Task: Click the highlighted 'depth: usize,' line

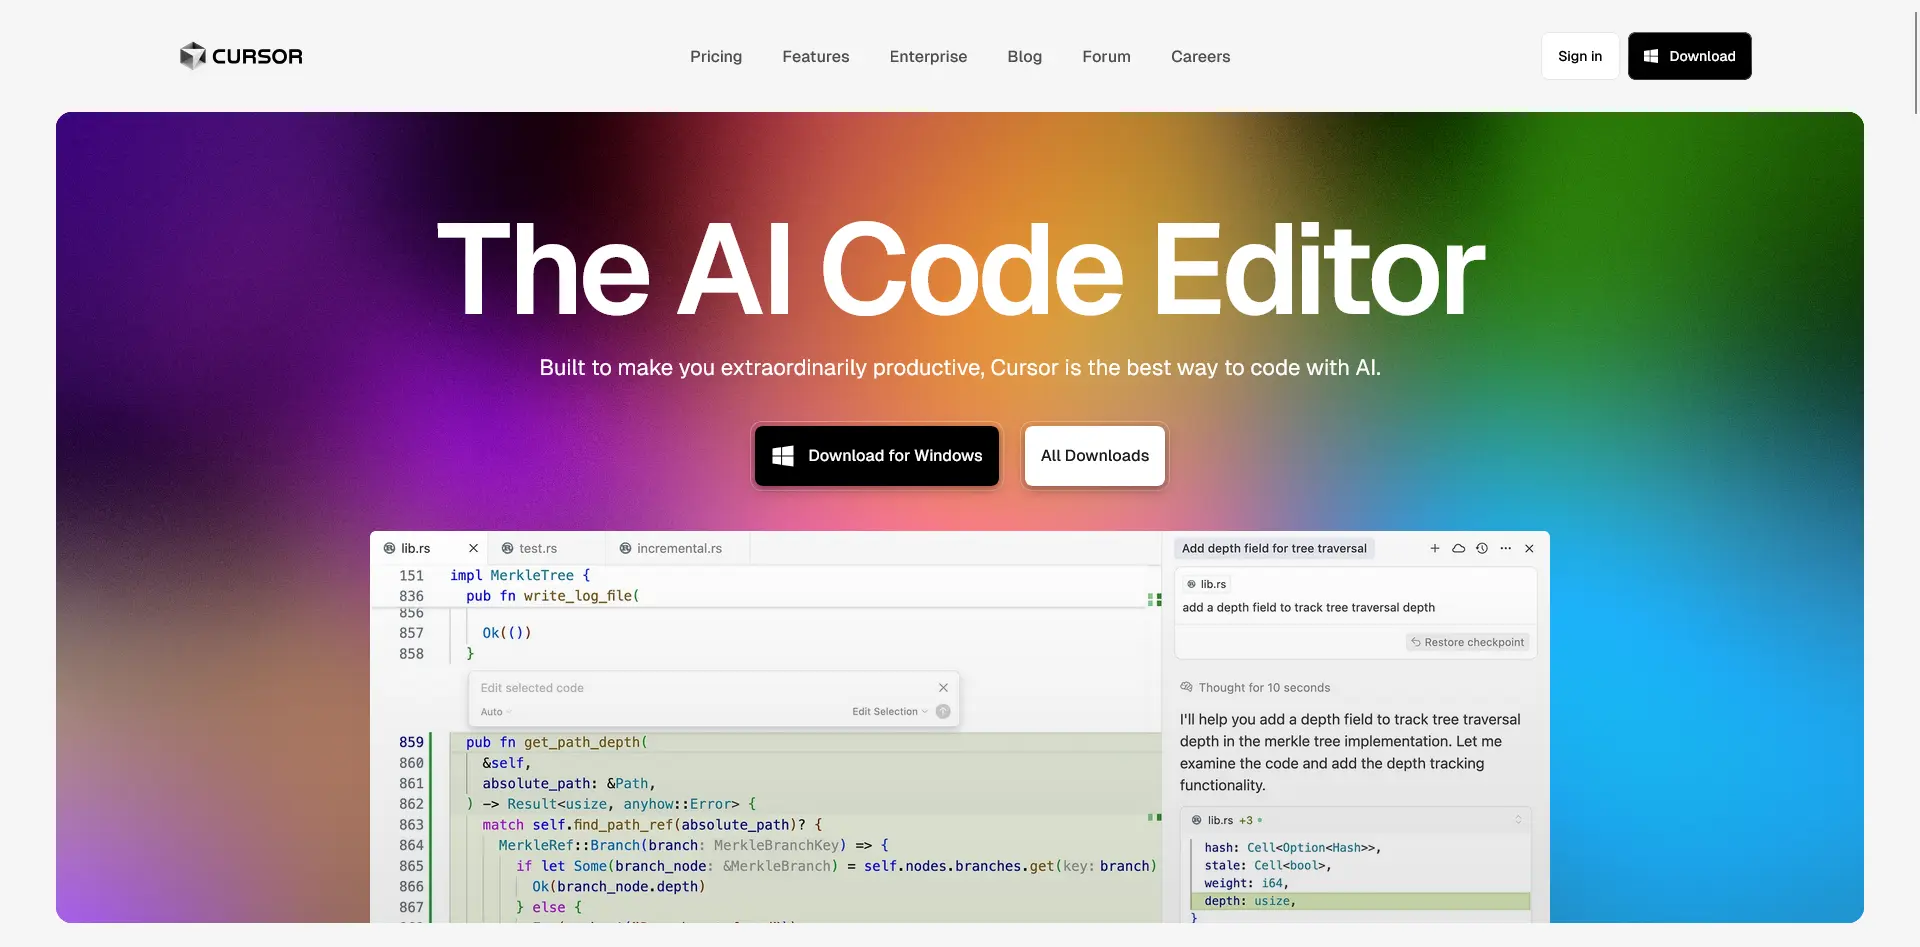Action: 1360,901
